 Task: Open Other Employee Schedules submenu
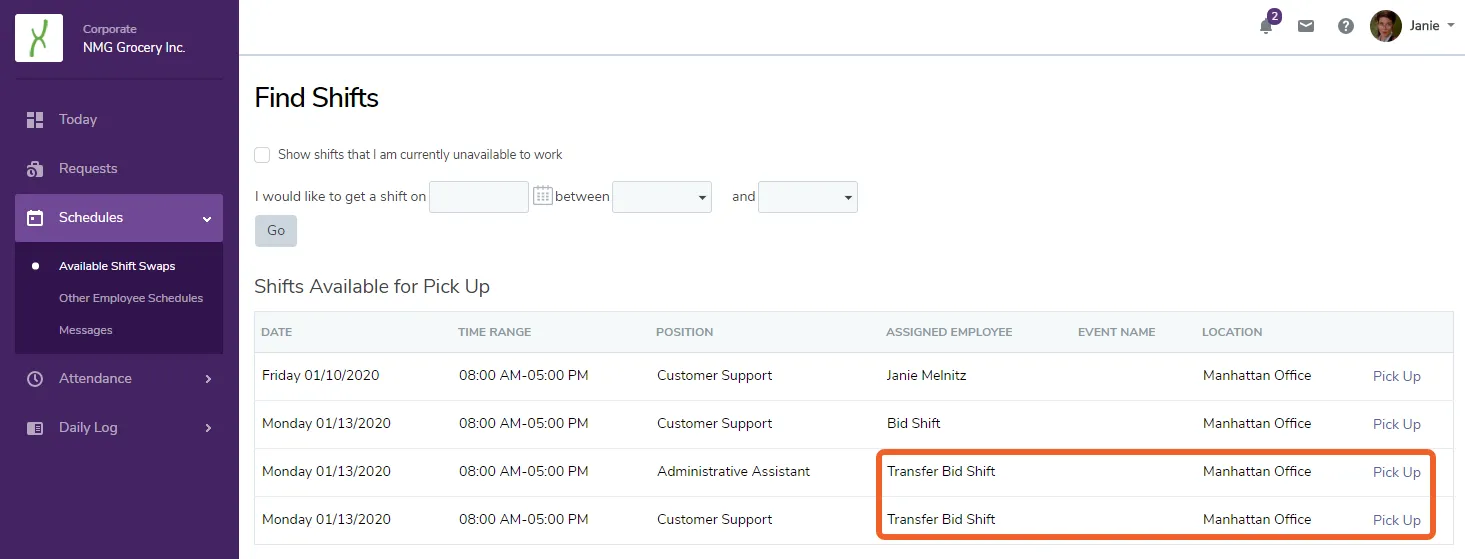tap(131, 298)
